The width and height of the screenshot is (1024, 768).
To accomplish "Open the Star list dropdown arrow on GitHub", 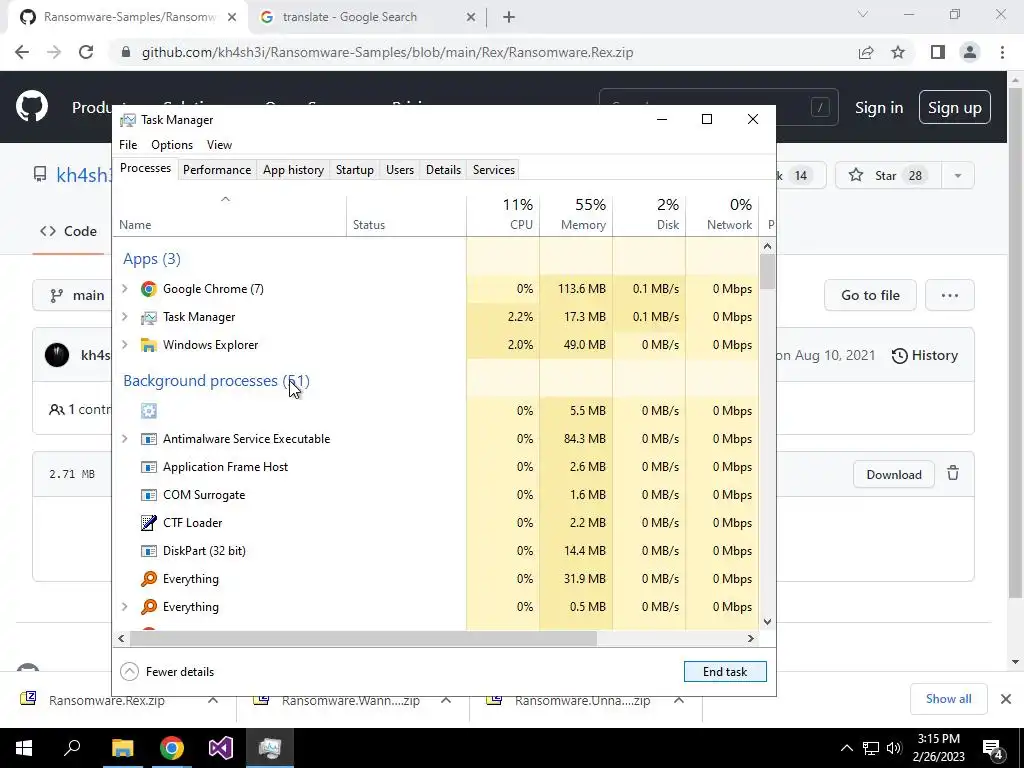I will (x=958, y=175).
